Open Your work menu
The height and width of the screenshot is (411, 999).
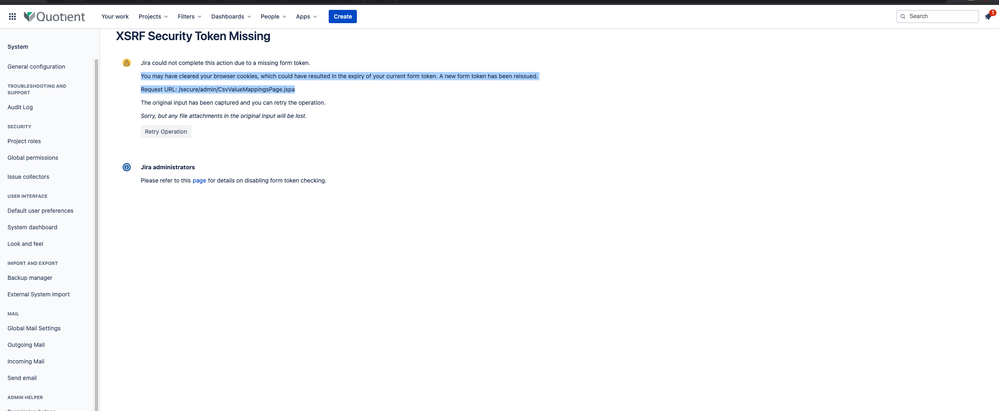click(115, 17)
